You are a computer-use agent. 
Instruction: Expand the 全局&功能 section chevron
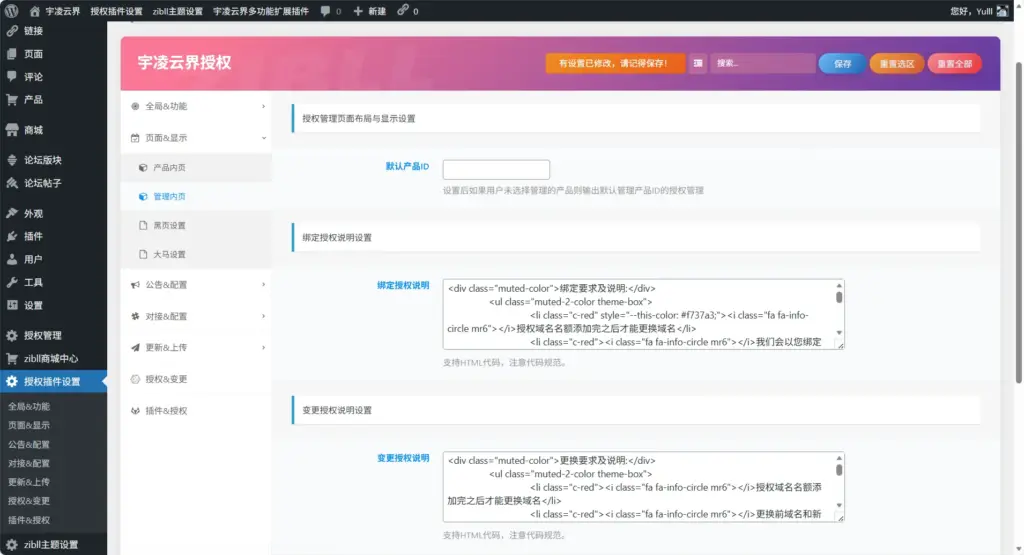[263, 106]
